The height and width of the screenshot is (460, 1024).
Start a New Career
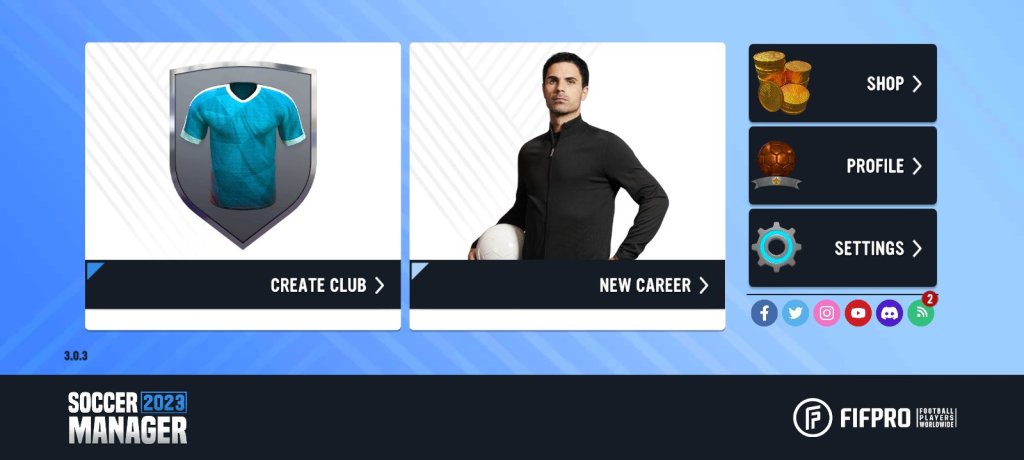pos(567,284)
